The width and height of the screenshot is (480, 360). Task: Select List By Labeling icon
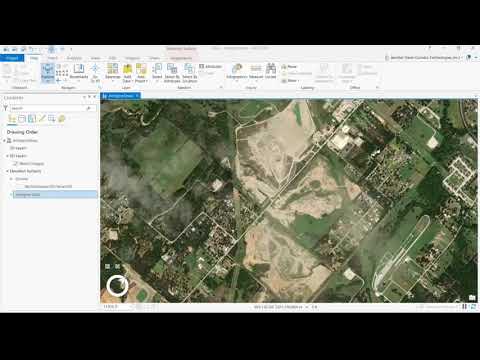[61, 118]
